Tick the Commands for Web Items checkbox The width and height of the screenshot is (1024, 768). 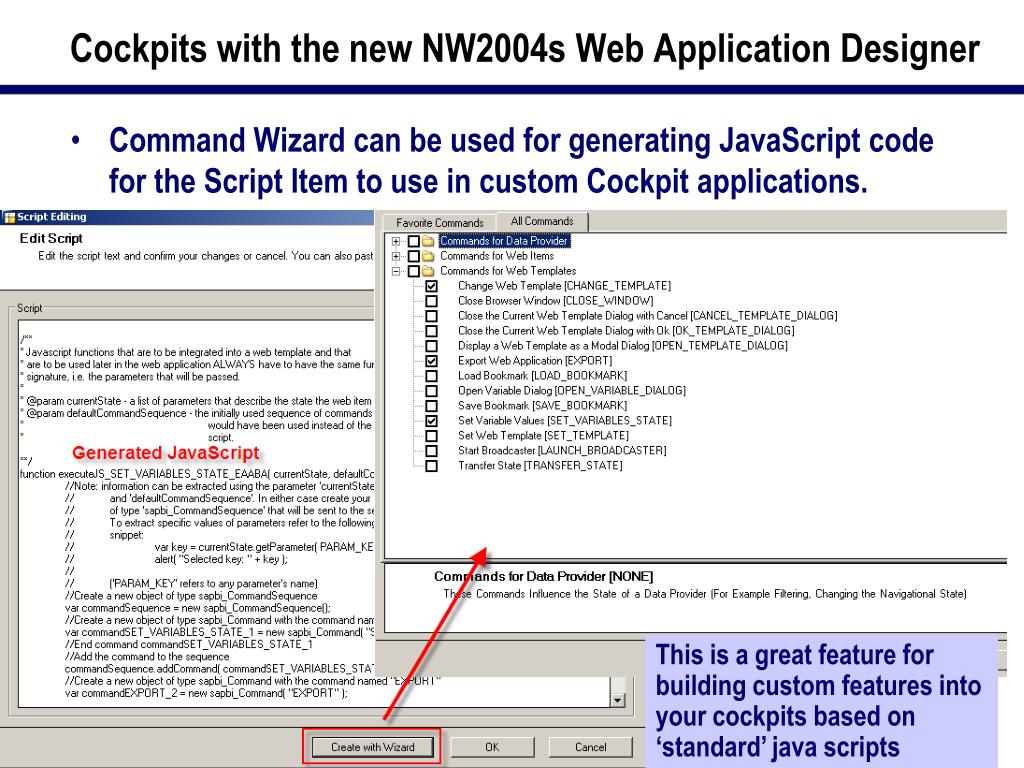[413, 256]
